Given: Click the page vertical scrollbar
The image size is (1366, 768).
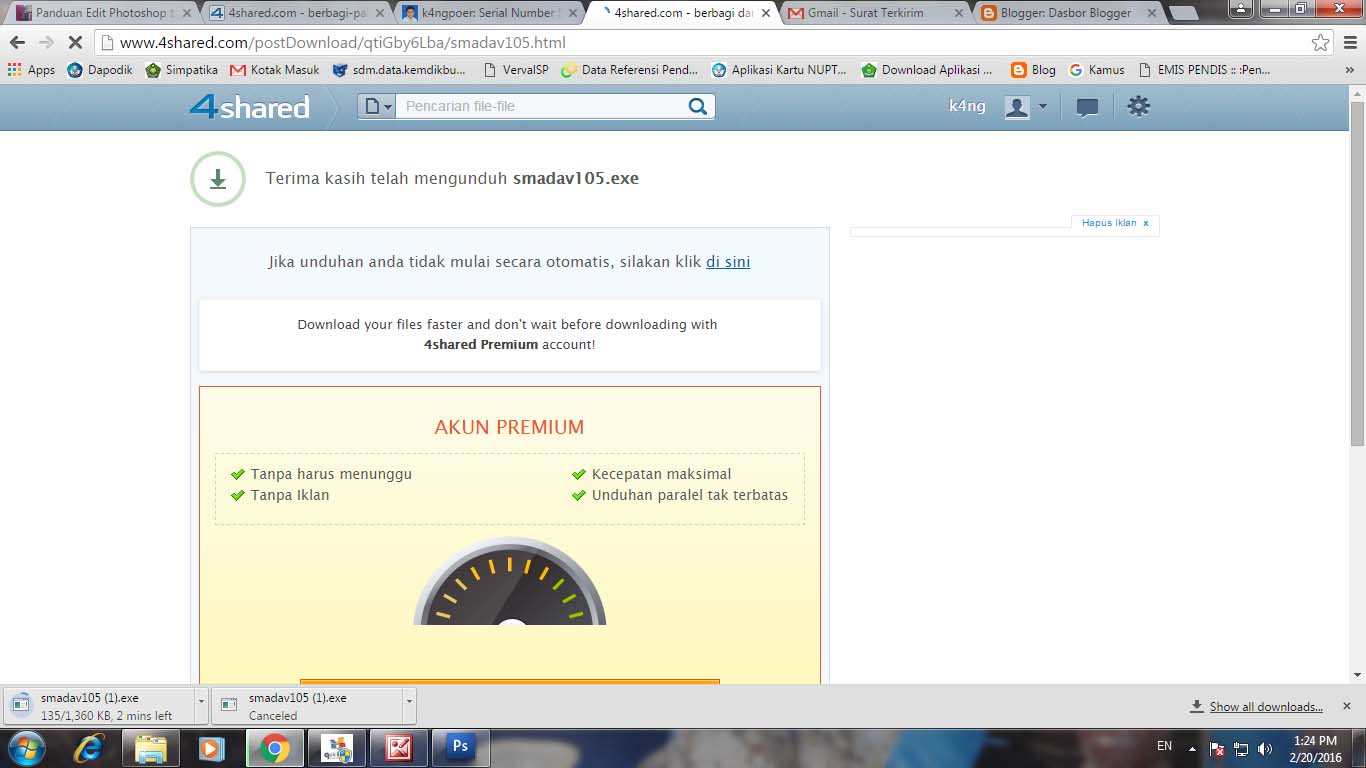Looking at the screenshot, I should click(1357, 273).
